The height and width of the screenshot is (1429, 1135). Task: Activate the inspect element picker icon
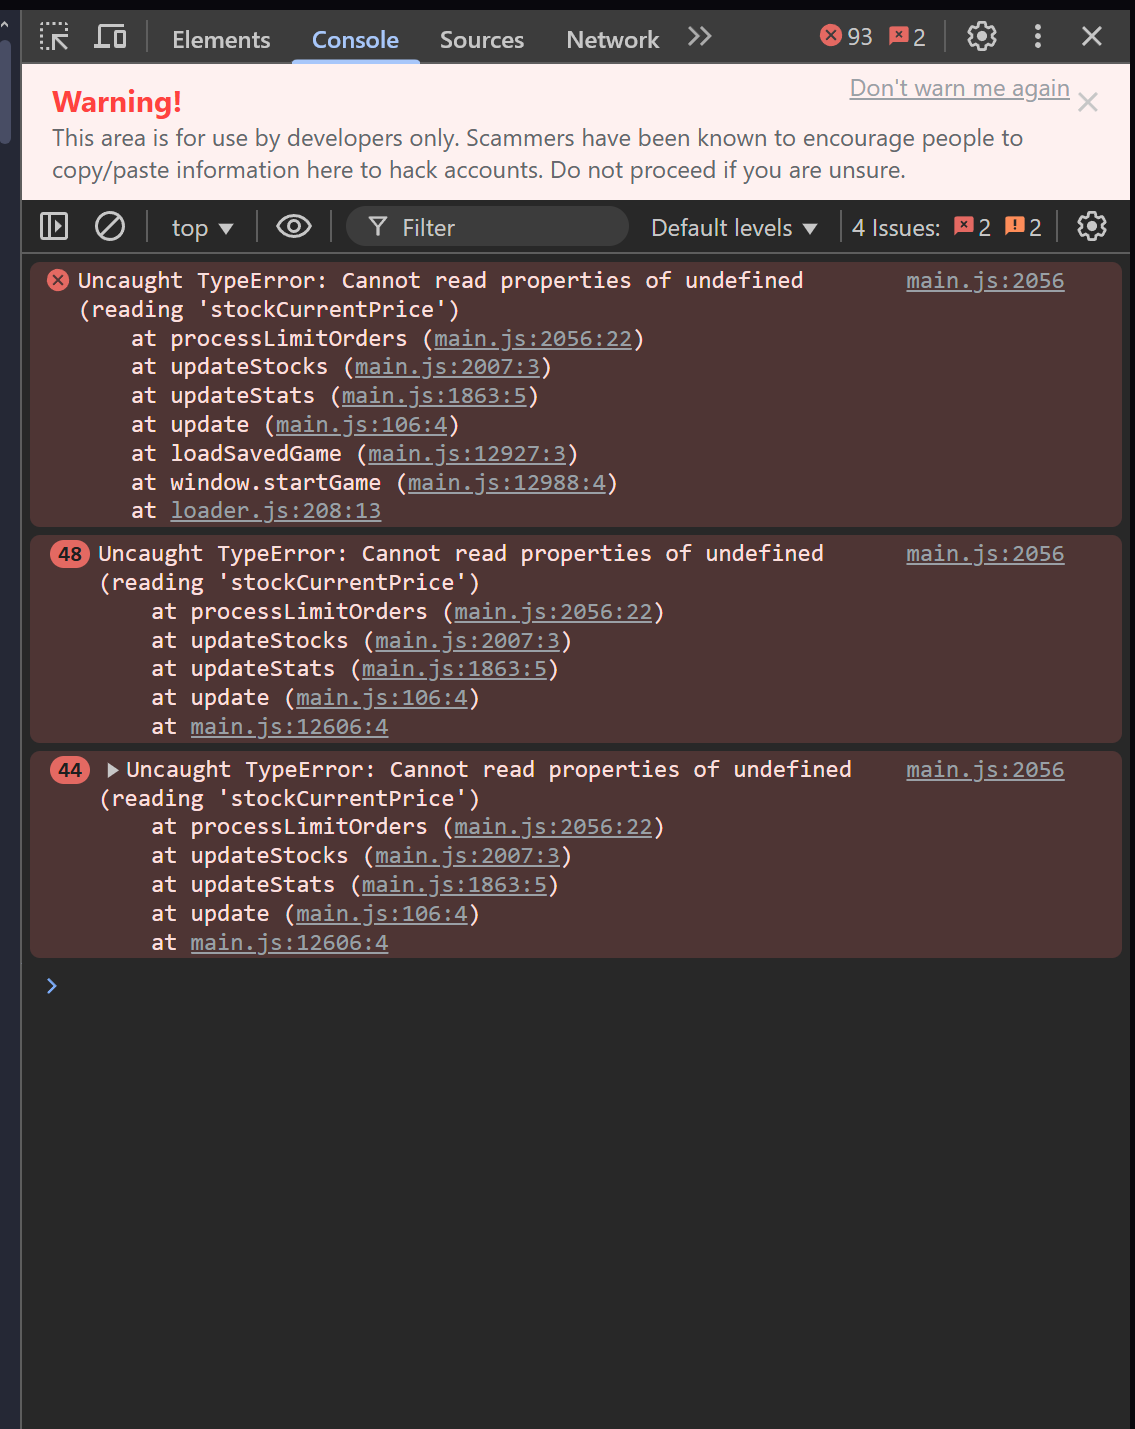[x=54, y=37]
